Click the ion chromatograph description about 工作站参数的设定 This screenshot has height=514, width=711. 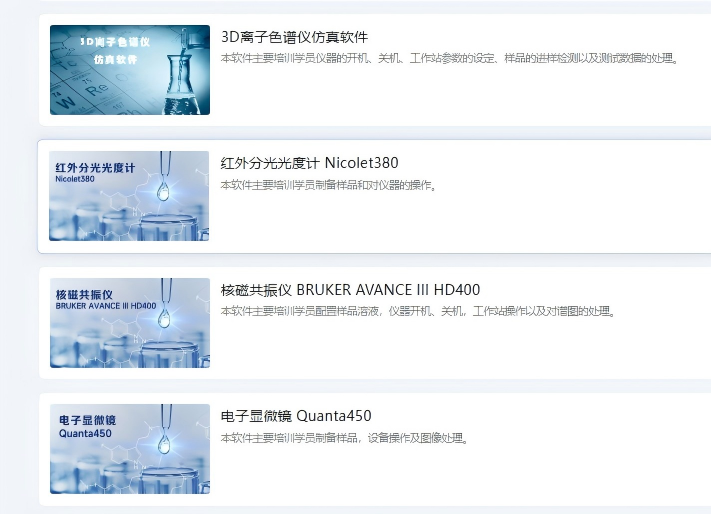click(449, 58)
